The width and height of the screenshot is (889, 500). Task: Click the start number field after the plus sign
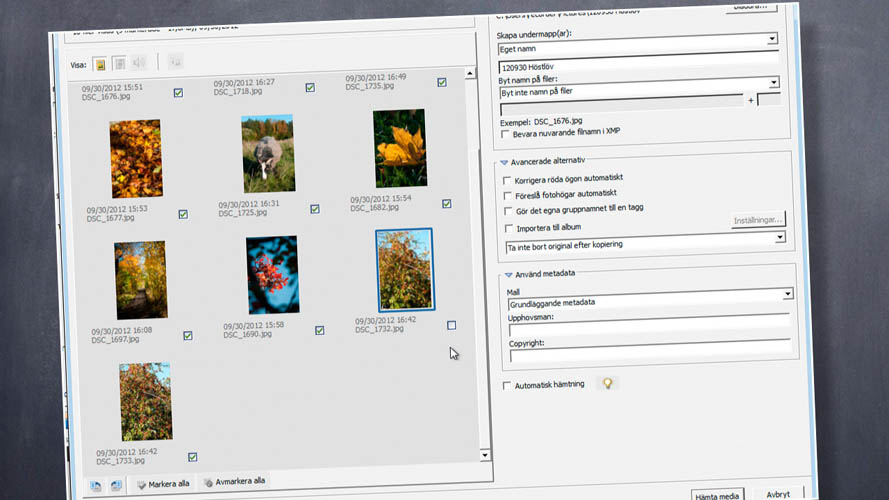click(x=769, y=99)
